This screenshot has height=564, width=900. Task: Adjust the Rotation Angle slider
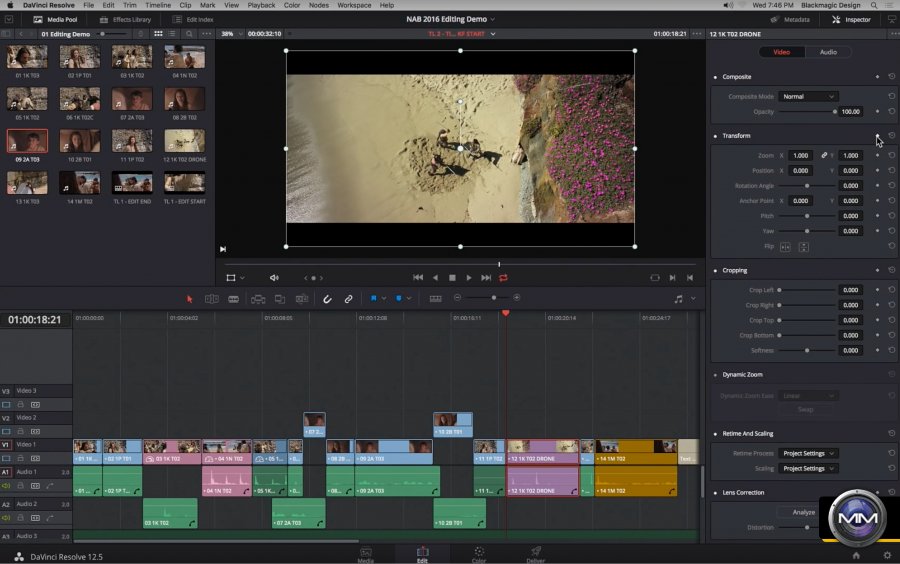pos(807,186)
